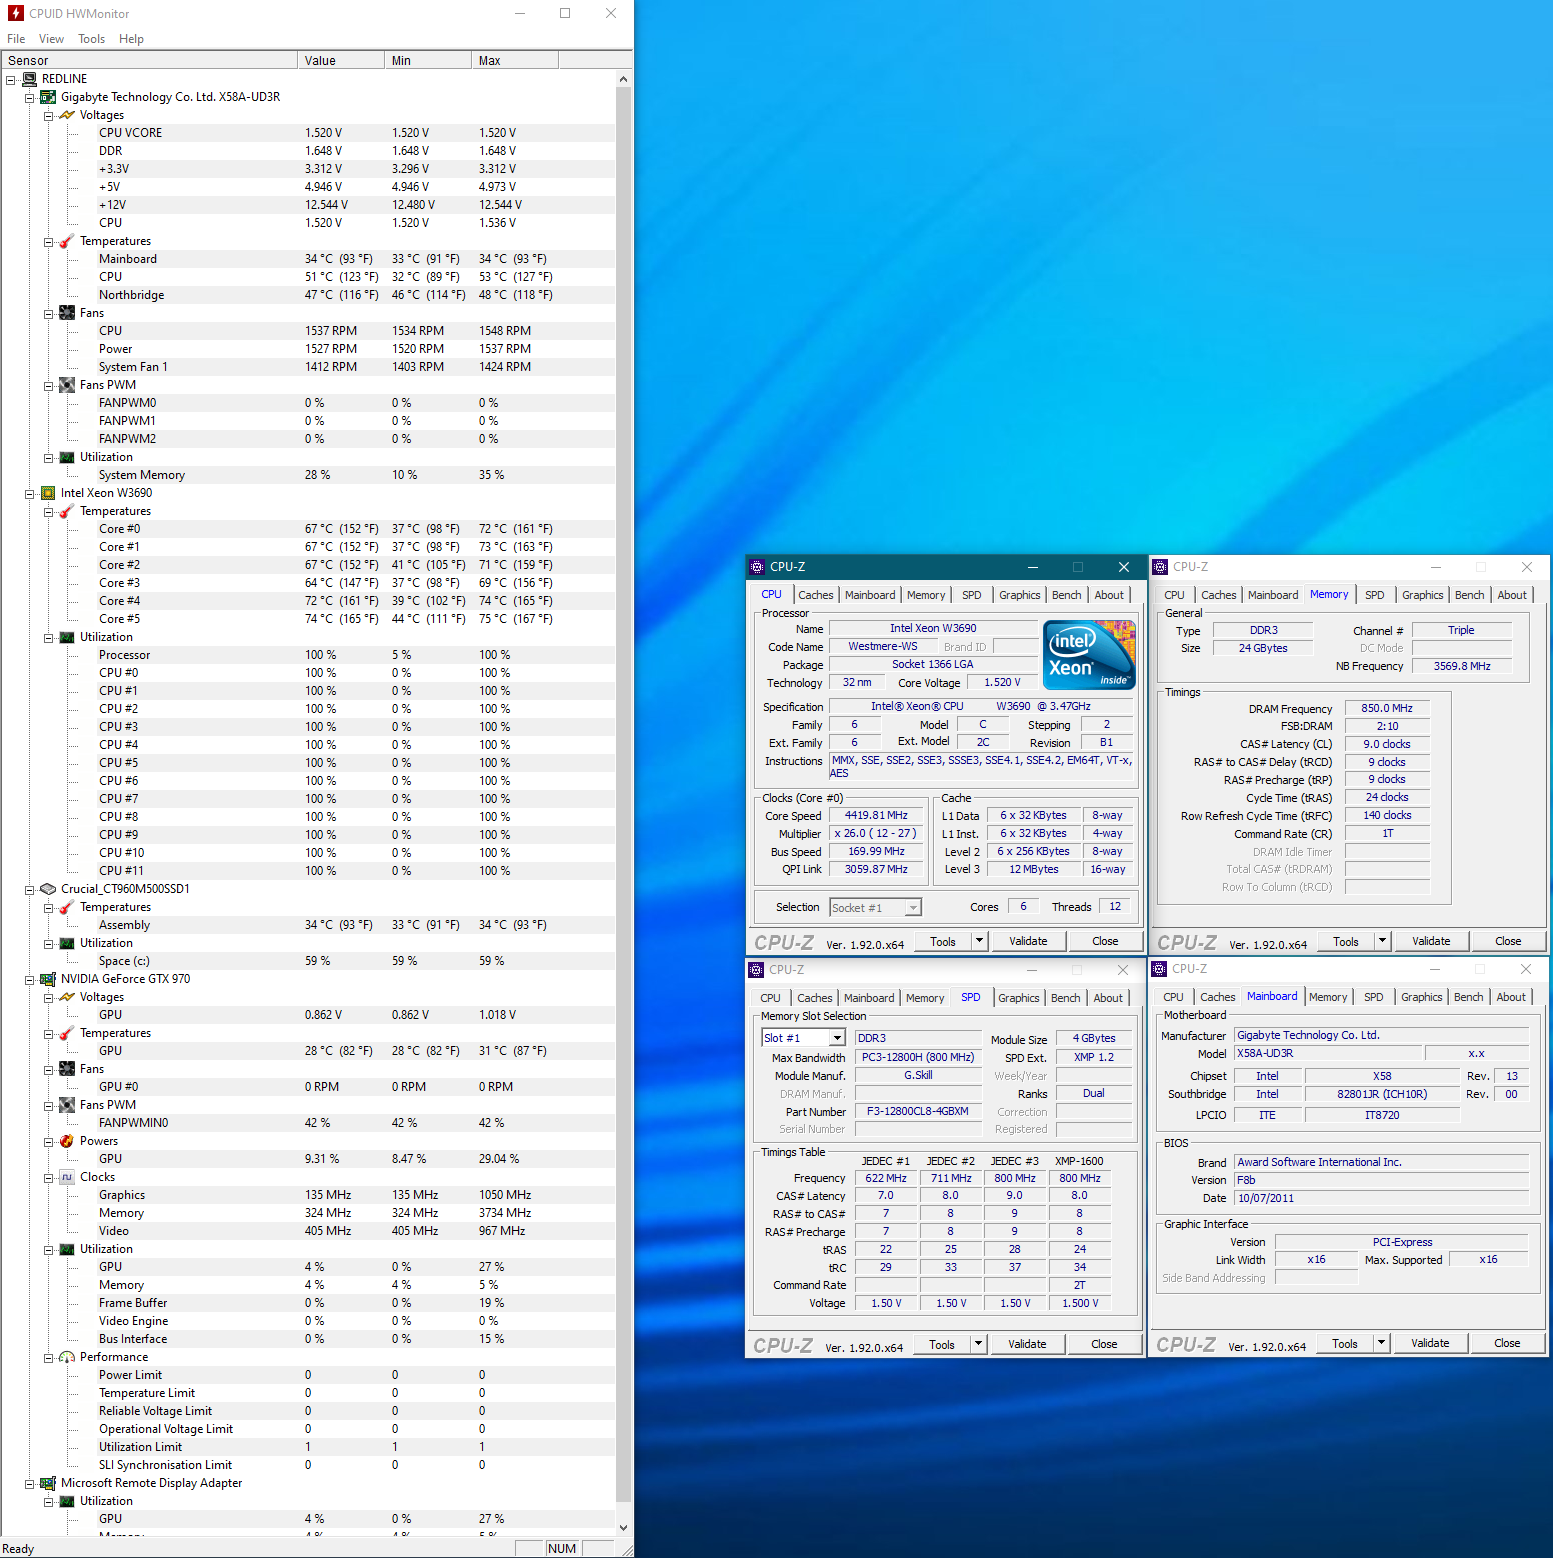
Task: Switch to Caches tab in CPU window
Action: click(x=816, y=595)
